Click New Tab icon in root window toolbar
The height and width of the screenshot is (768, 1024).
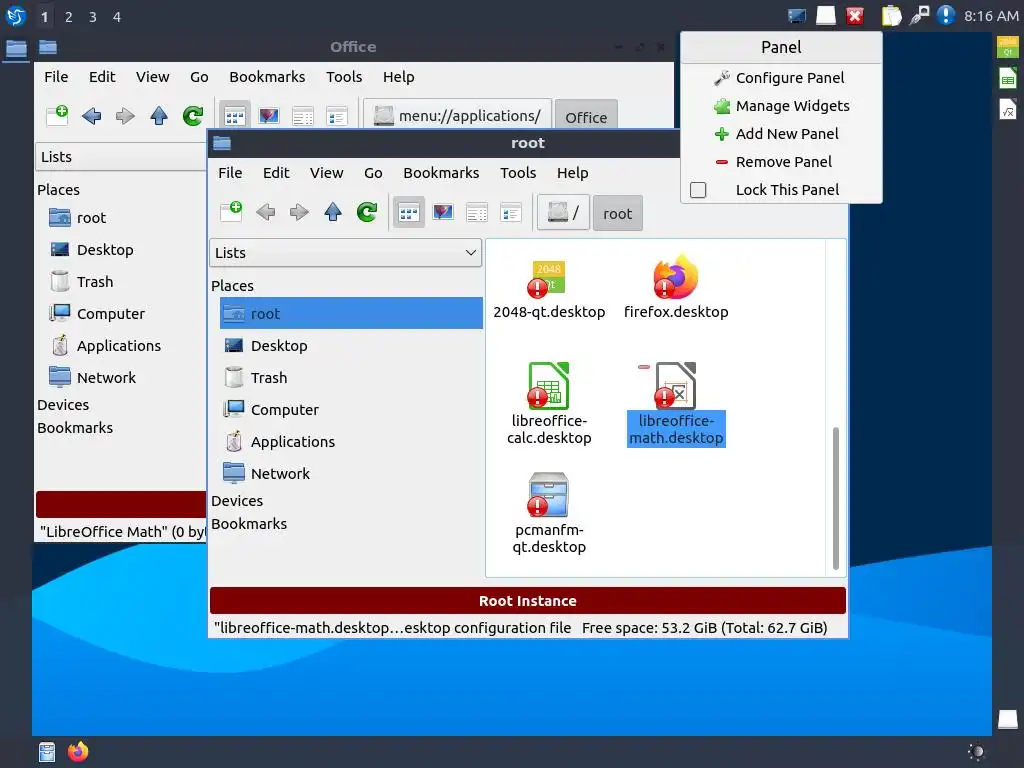pyautogui.click(x=231, y=212)
